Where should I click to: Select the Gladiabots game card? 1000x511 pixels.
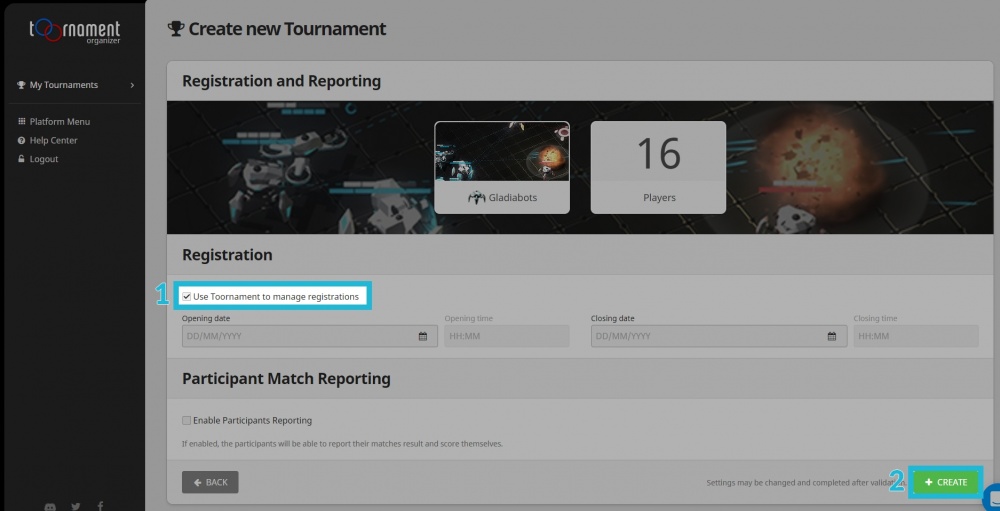tap(502, 167)
